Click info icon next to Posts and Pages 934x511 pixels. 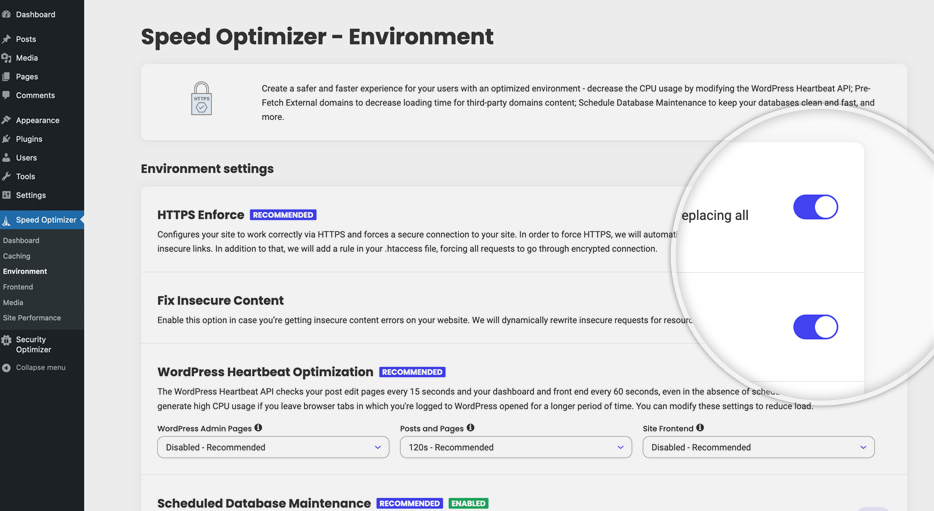(x=471, y=428)
